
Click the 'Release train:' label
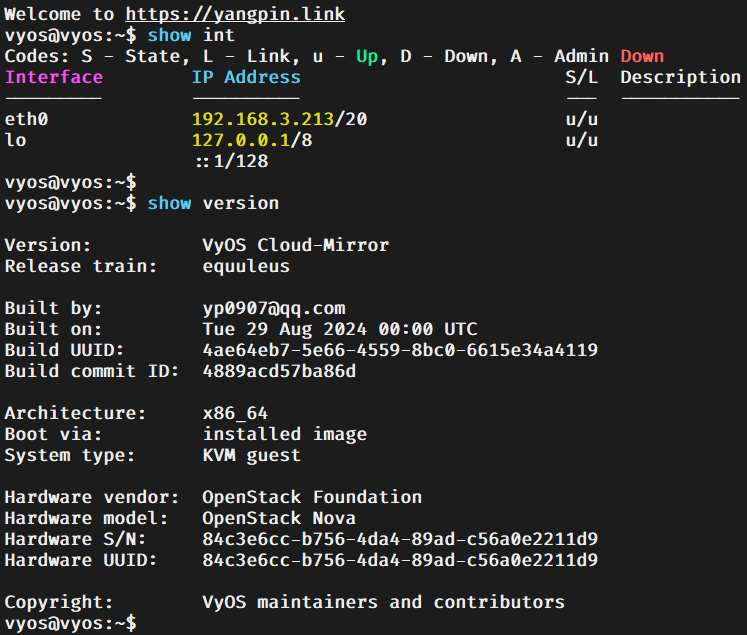coord(81,266)
